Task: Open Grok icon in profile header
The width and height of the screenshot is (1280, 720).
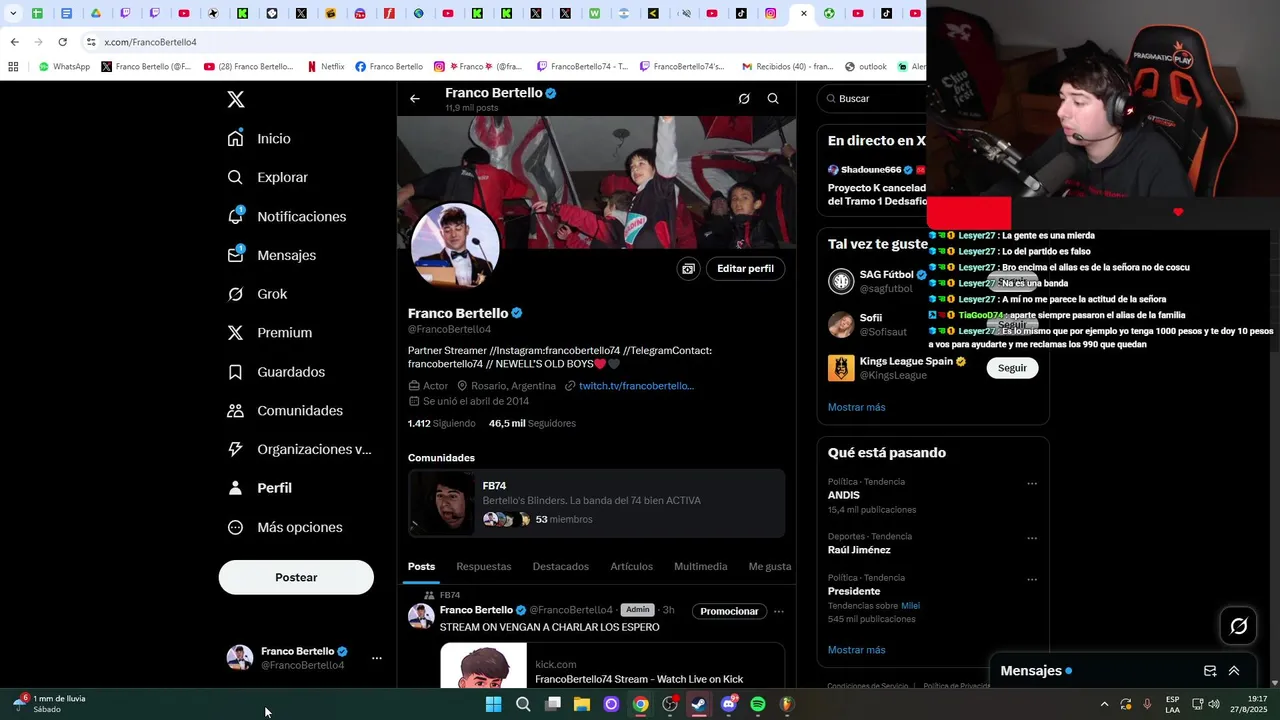Action: coord(744,99)
